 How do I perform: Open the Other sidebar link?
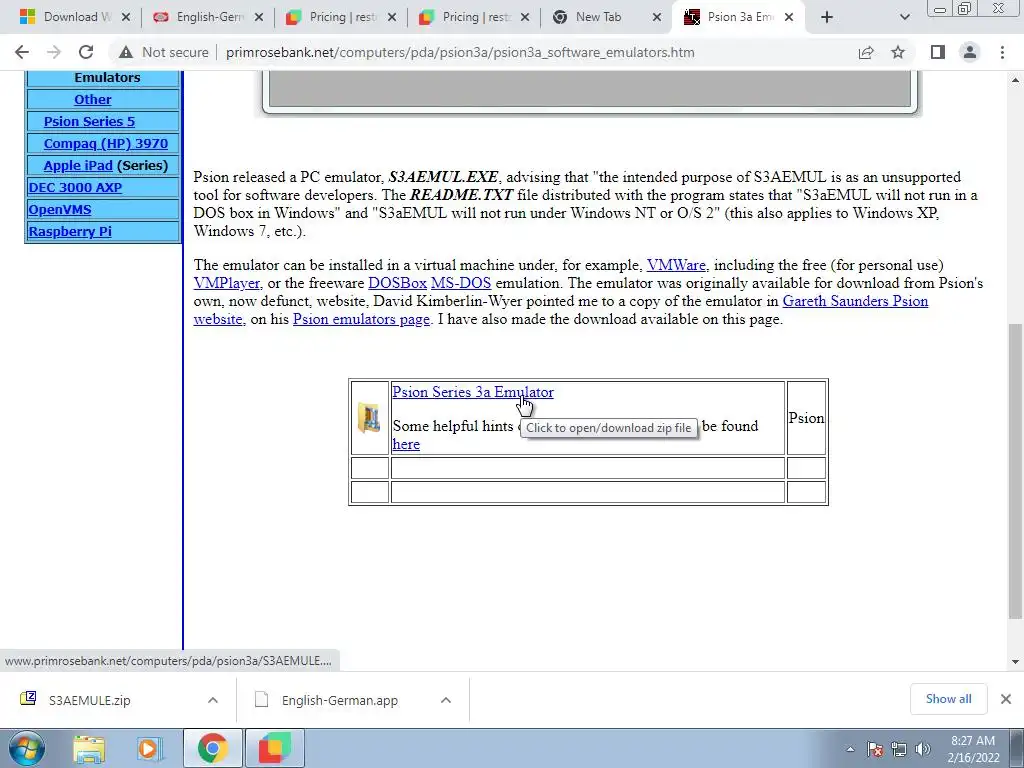(x=92, y=99)
